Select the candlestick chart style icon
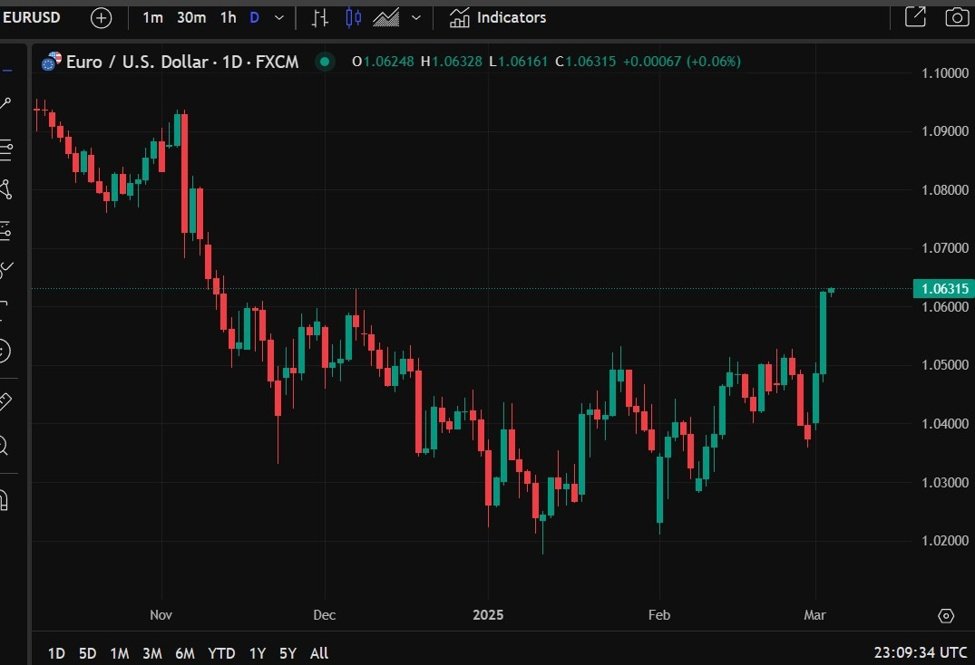 pos(353,18)
